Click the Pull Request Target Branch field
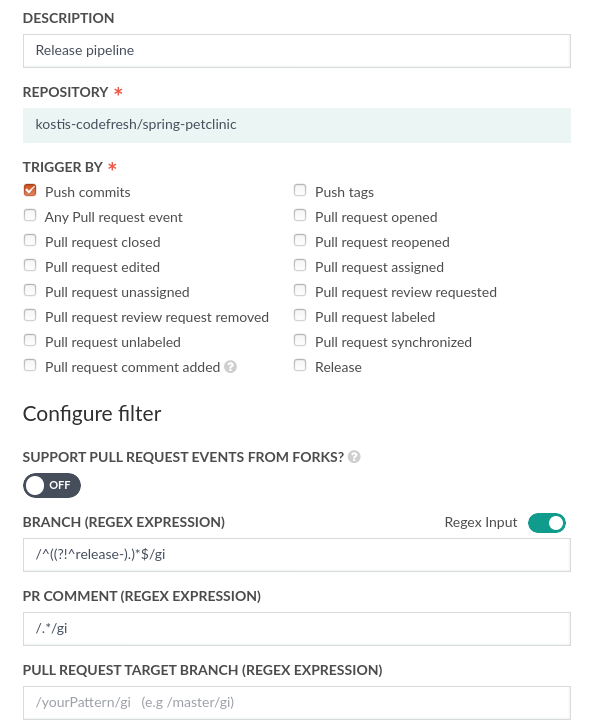The image size is (592, 726). (297, 703)
